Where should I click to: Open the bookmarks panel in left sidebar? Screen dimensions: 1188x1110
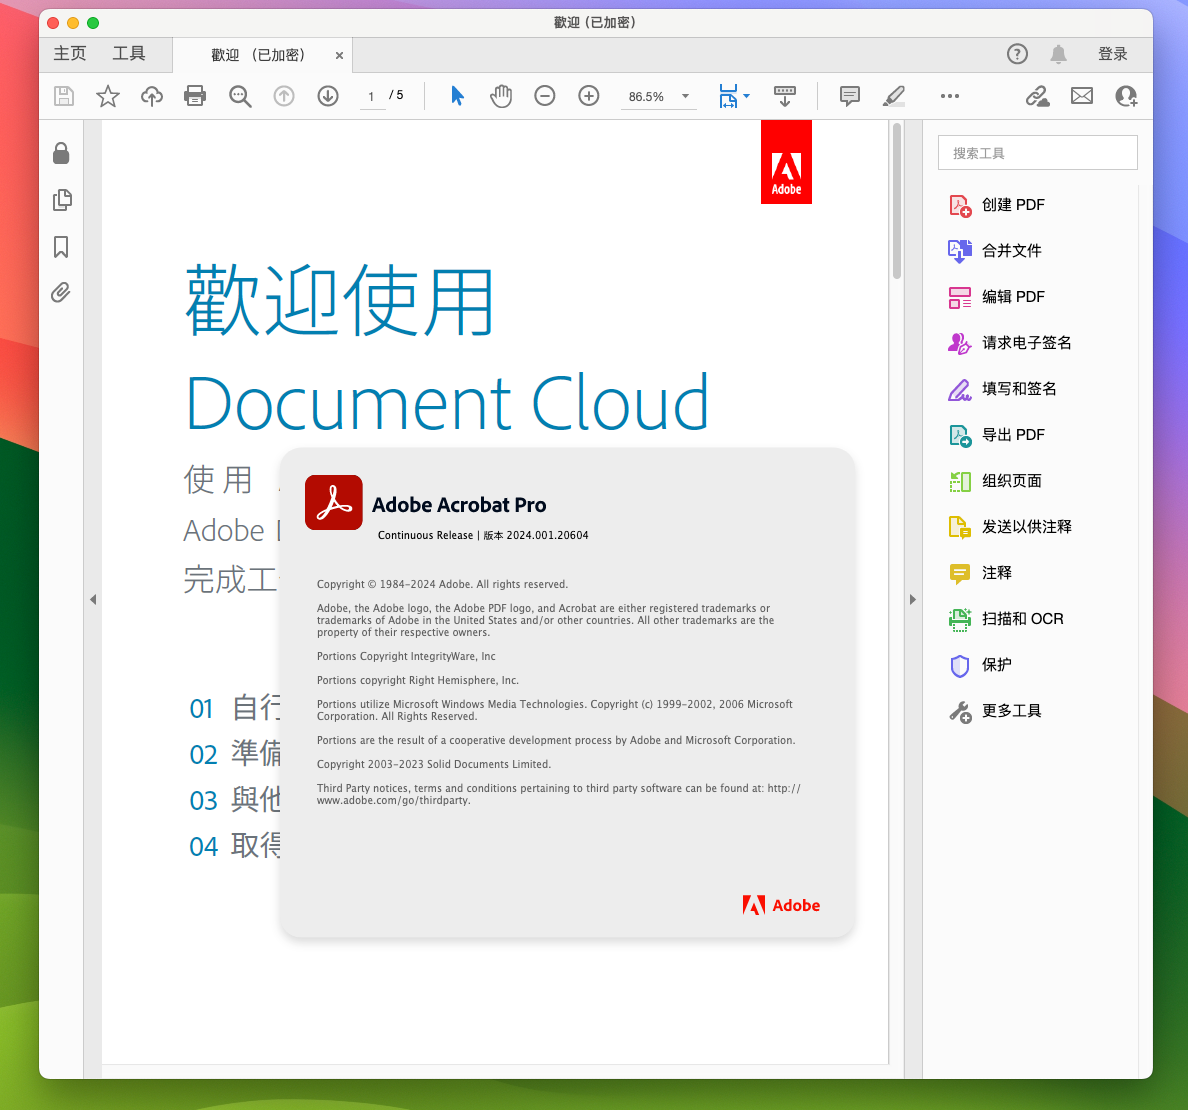(x=61, y=247)
